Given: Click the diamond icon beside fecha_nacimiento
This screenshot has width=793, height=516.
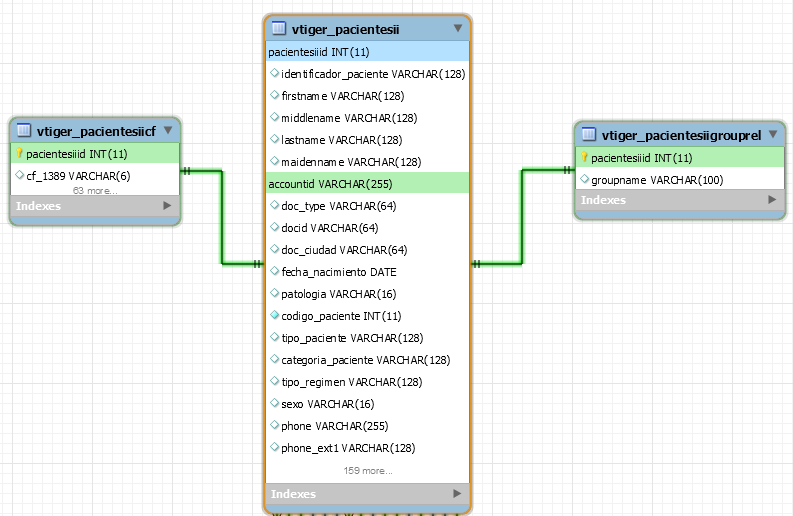Looking at the screenshot, I should click(x=275, y=271).
